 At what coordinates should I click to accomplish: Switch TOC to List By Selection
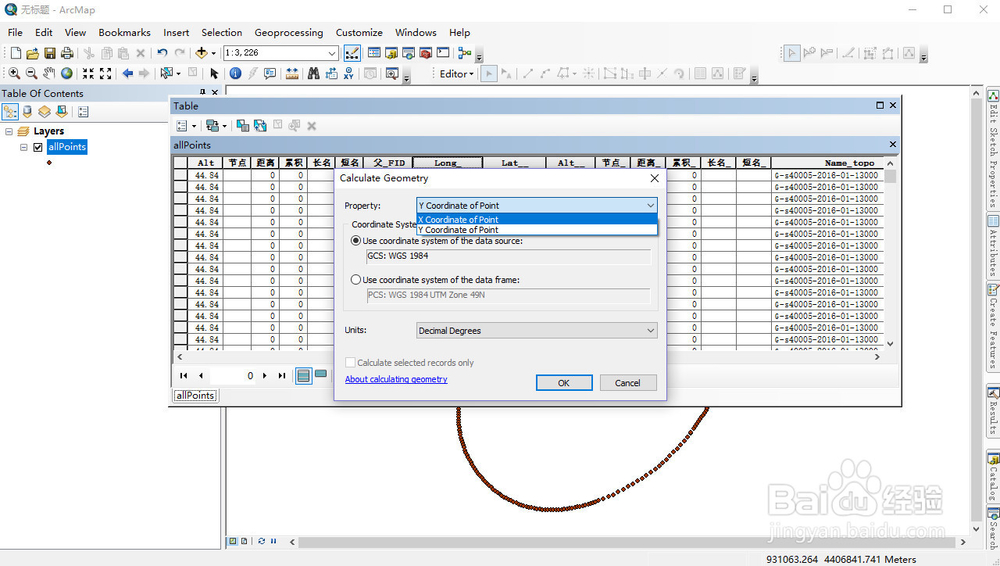pos(61,112)
